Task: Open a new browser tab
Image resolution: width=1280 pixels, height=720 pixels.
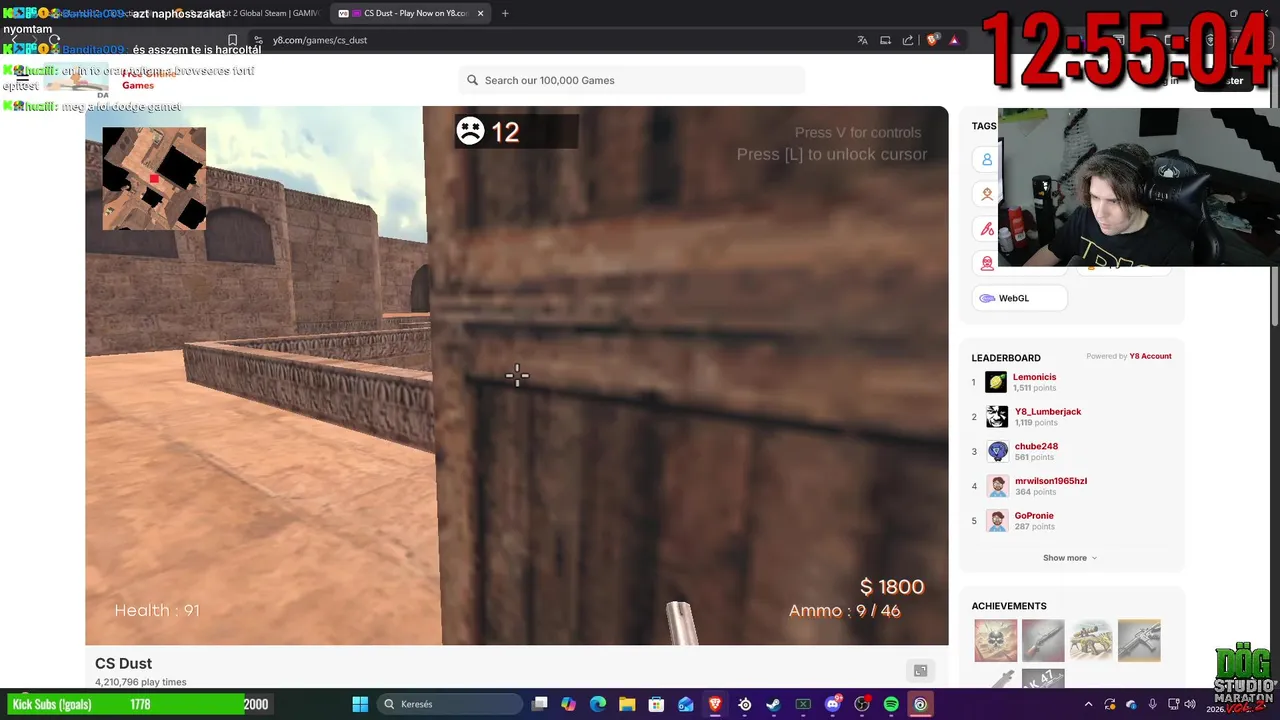Action: (x=505, y=13)
